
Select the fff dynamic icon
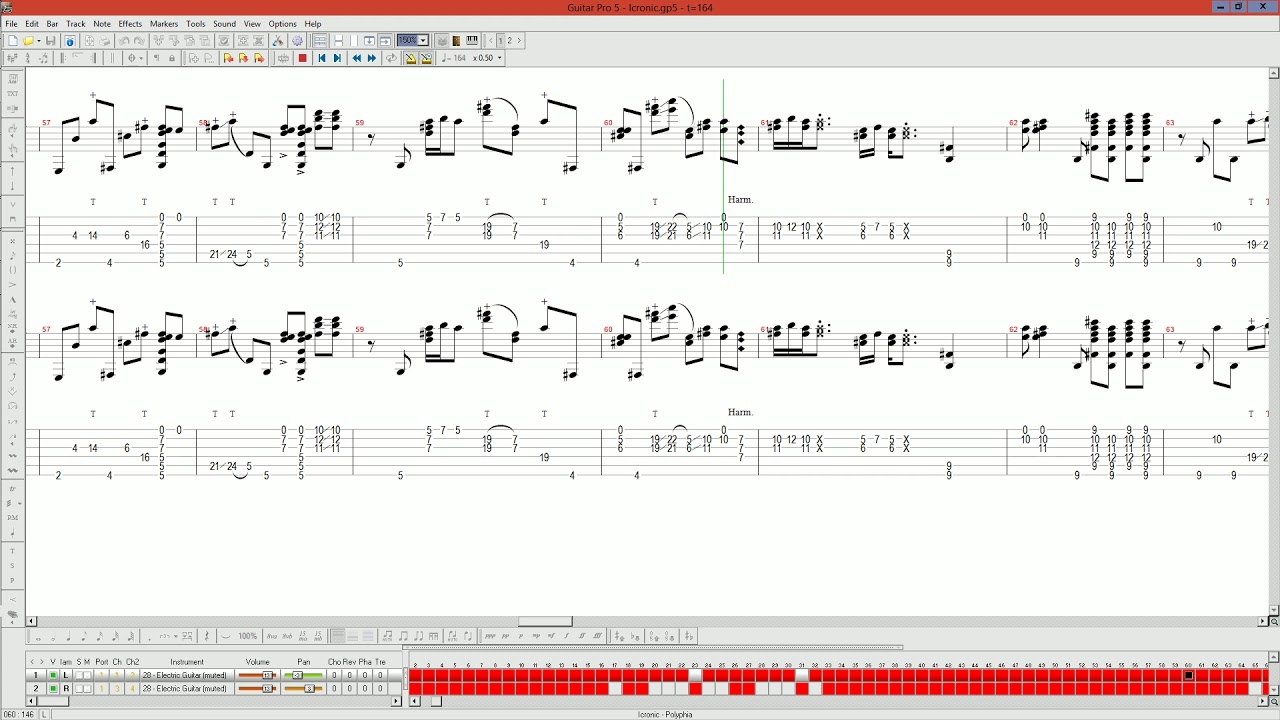pos(597,636)
